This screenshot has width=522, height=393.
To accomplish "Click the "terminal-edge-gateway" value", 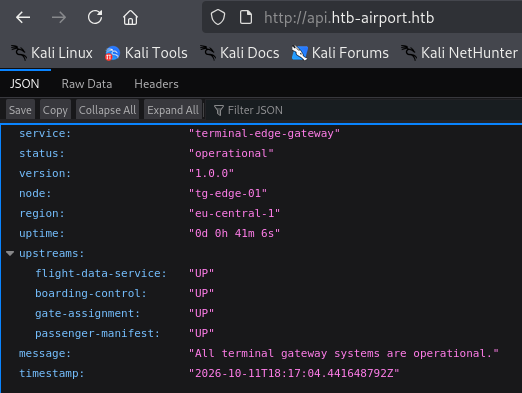I will click(264, 133).
